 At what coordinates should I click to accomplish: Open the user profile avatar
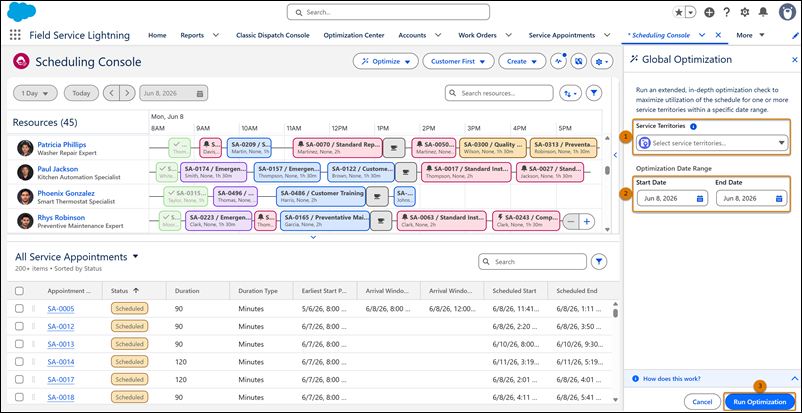(788, 12)
